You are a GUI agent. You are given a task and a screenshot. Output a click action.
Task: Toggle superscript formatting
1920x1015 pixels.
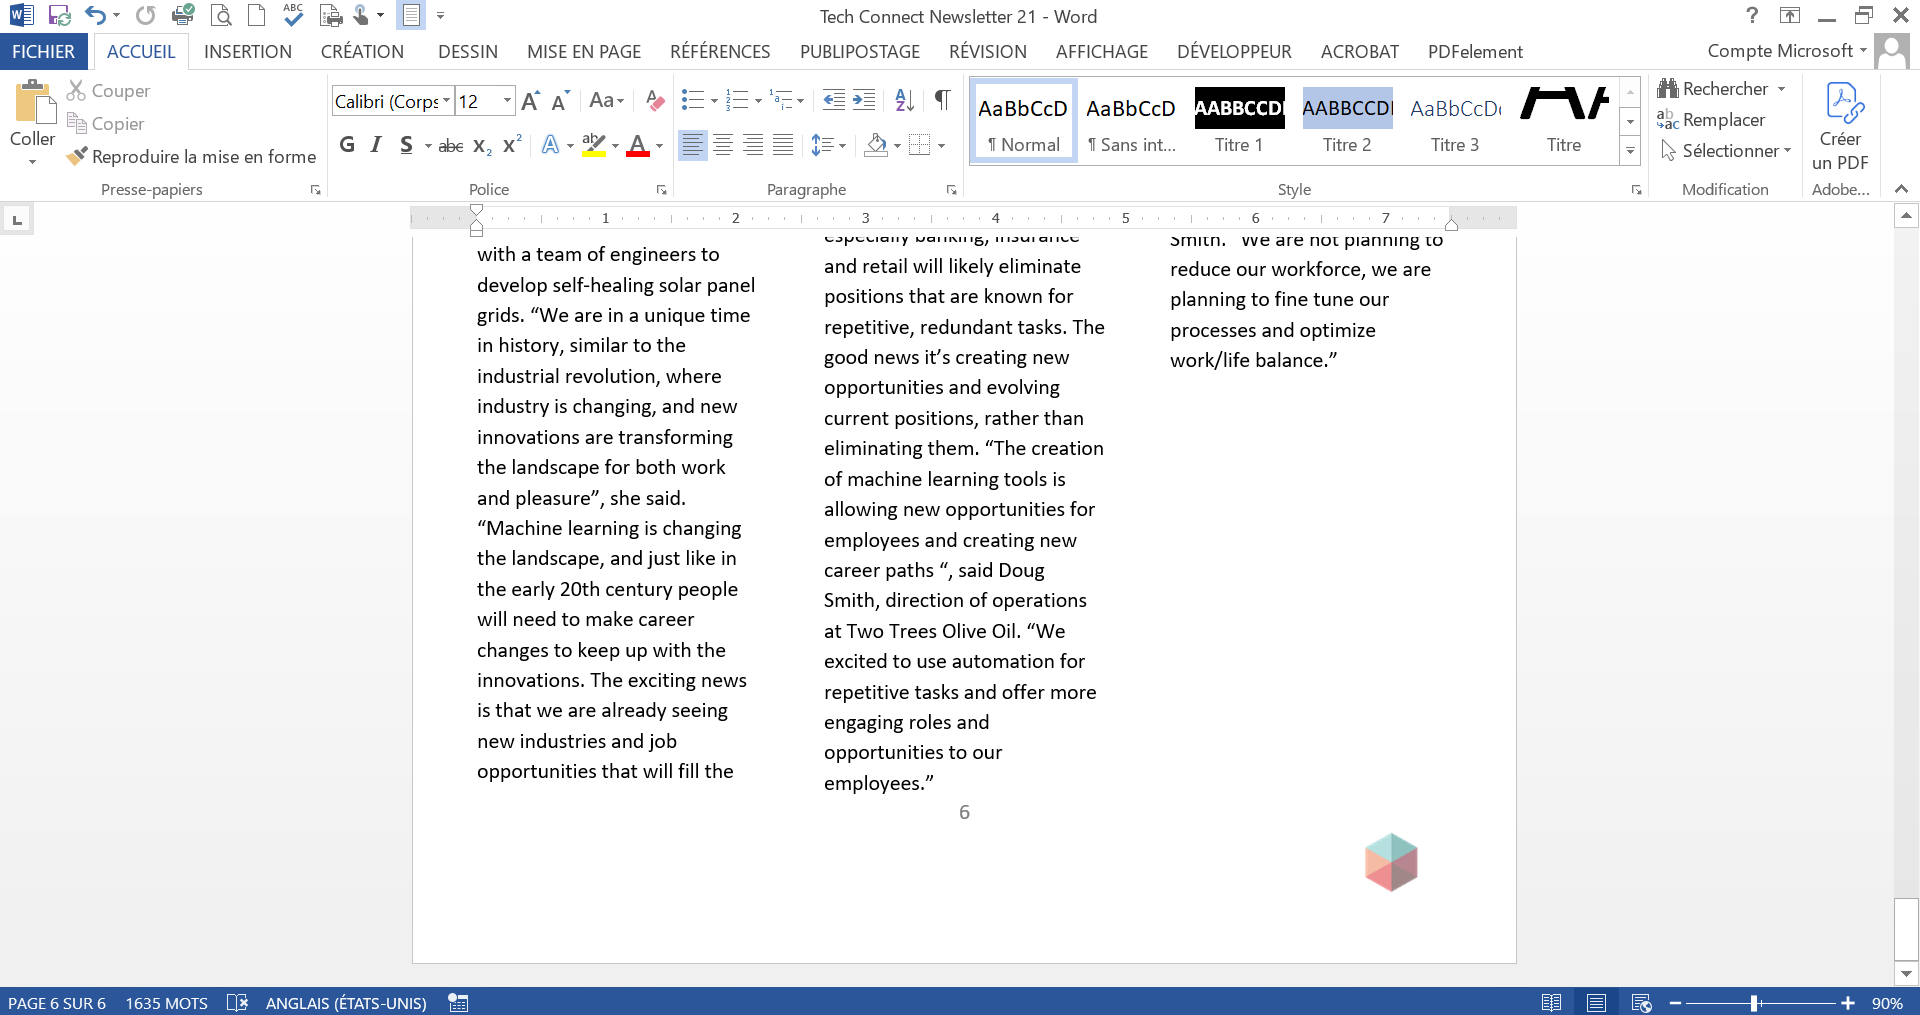click(x=512, y=145)
